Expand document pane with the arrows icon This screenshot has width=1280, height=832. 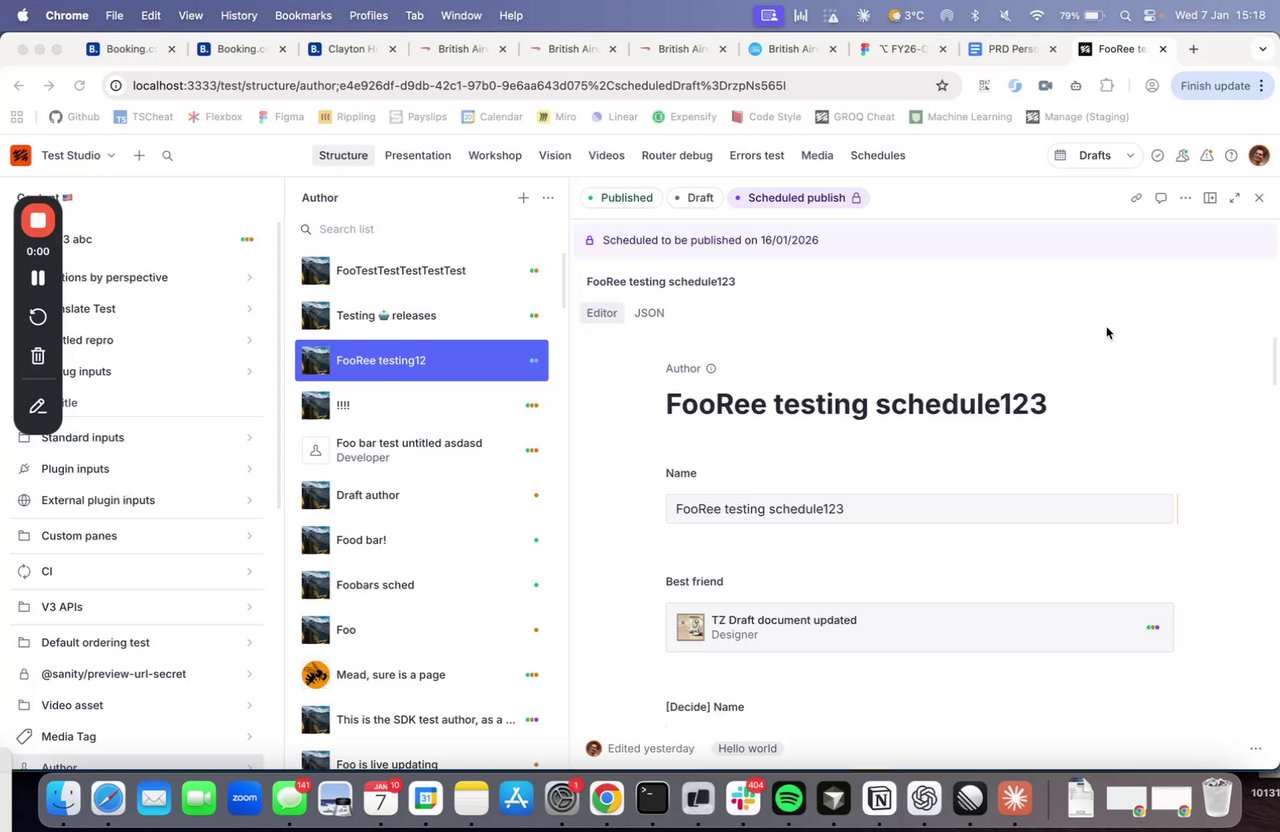(x=1234, y=198)
